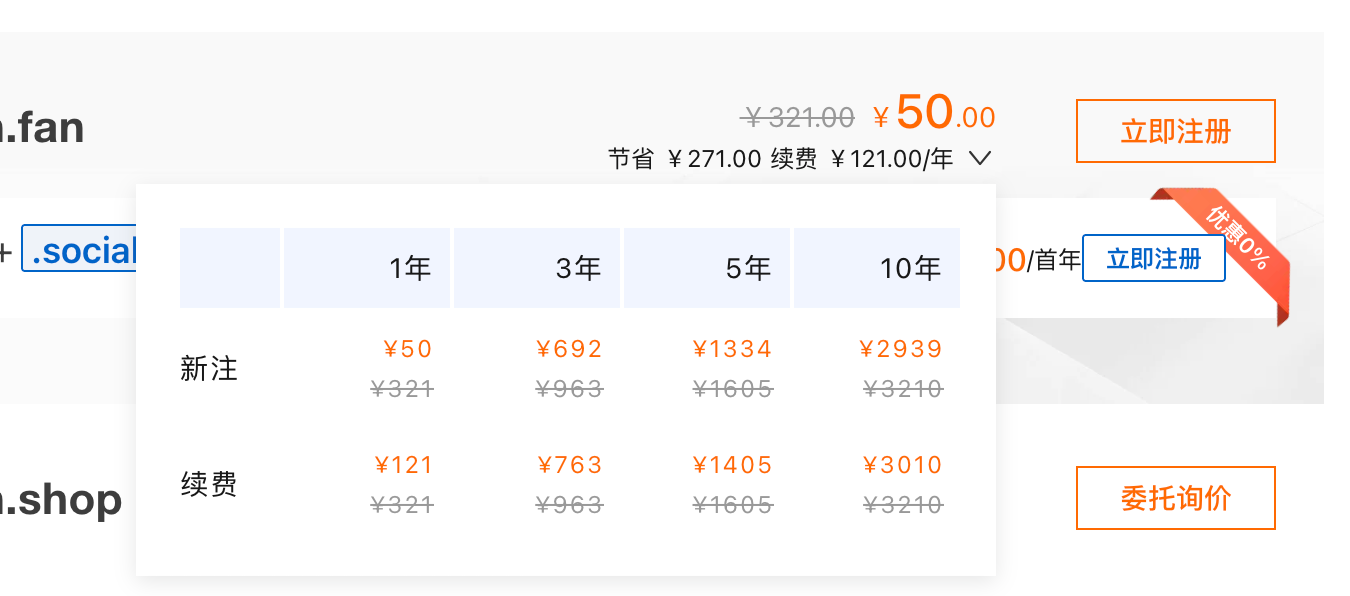Click the blue 立即注册 button
1350x596 pixels.
[1154, 259]
